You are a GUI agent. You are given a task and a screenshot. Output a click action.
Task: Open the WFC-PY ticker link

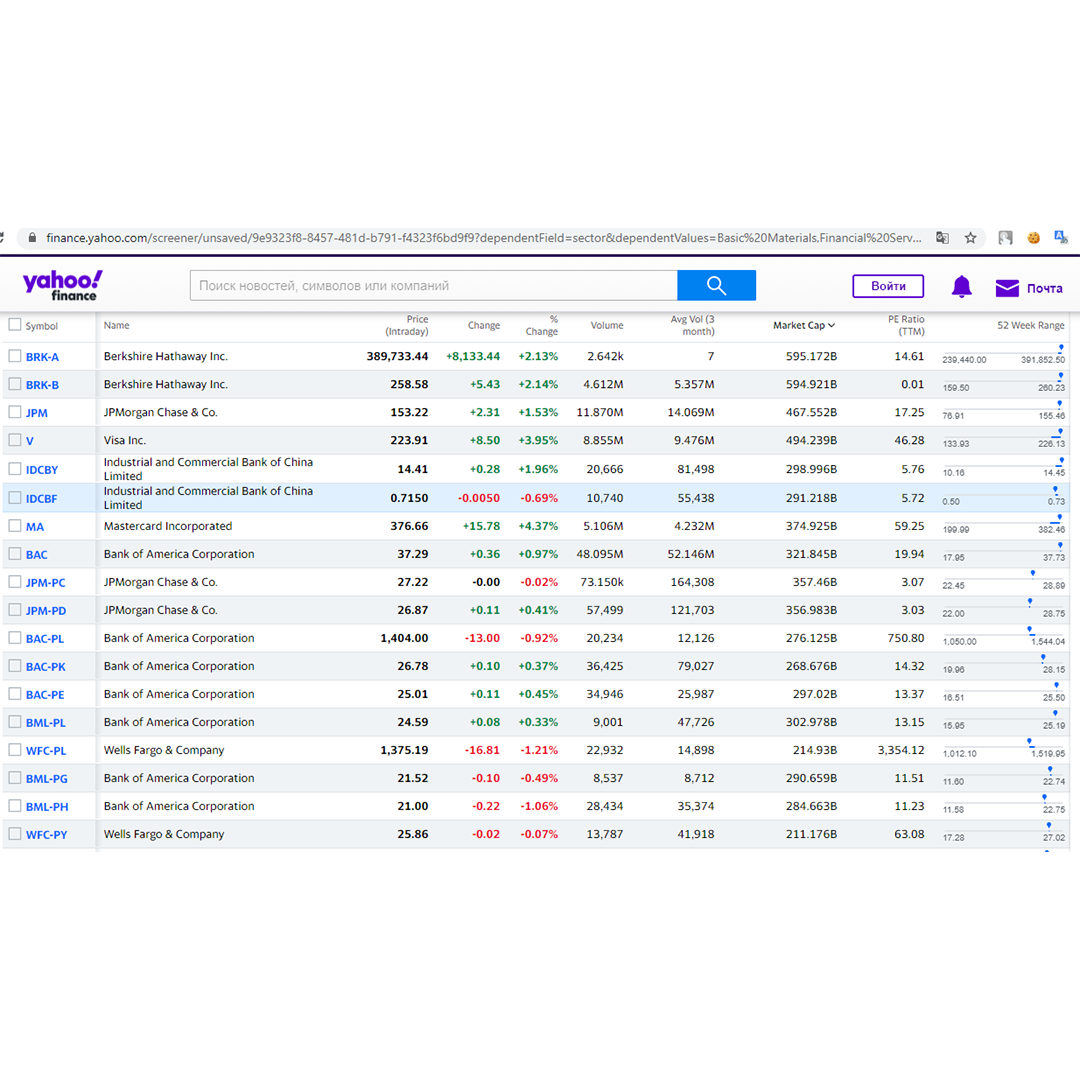click(x=46, y=835)
